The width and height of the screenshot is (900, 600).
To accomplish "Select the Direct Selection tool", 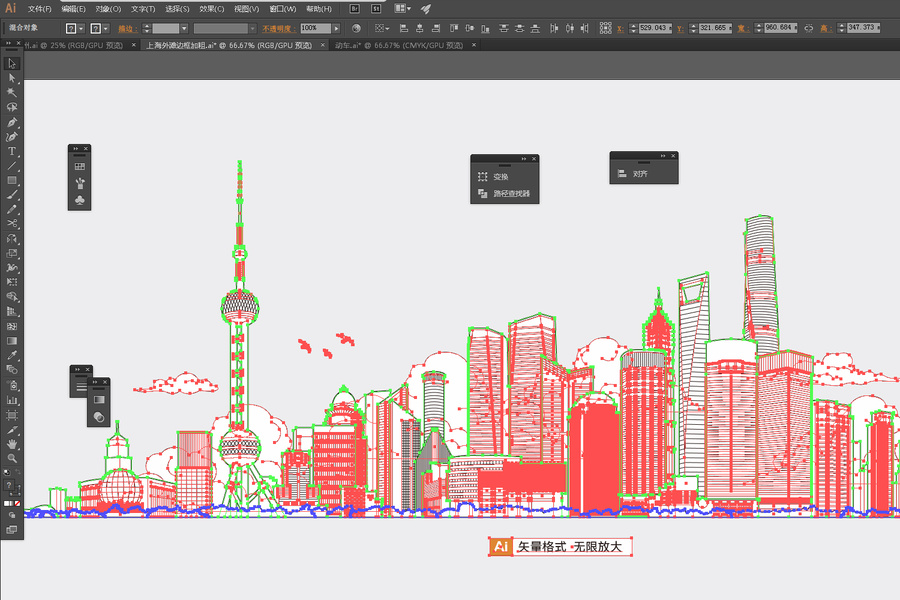I will tap(11, 78).
